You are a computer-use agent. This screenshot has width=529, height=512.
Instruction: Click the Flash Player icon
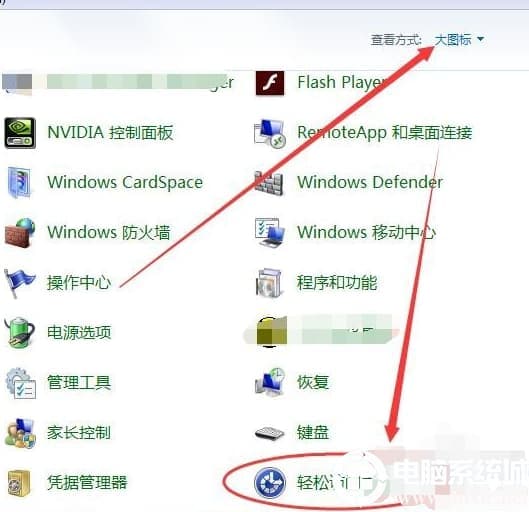click(x=270, y=83)
